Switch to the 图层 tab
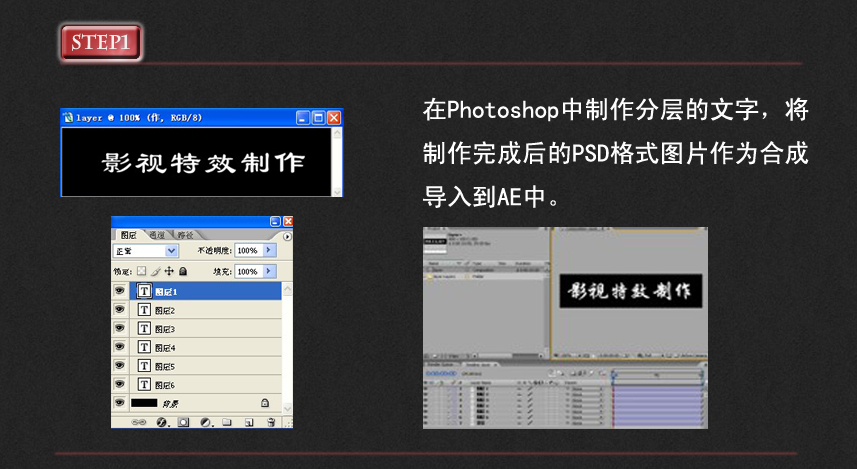 tap(129, 234)
